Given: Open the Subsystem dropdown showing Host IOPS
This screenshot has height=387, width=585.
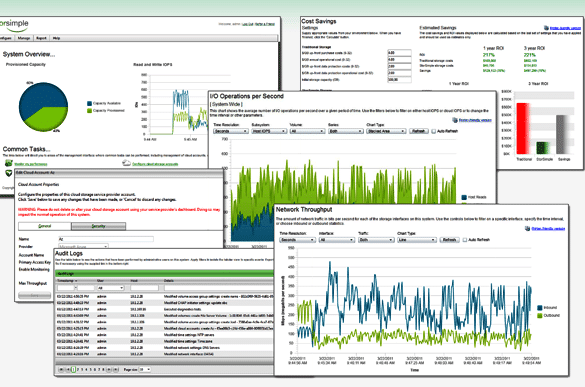Looking at the screenshot, I should (269, 131).
